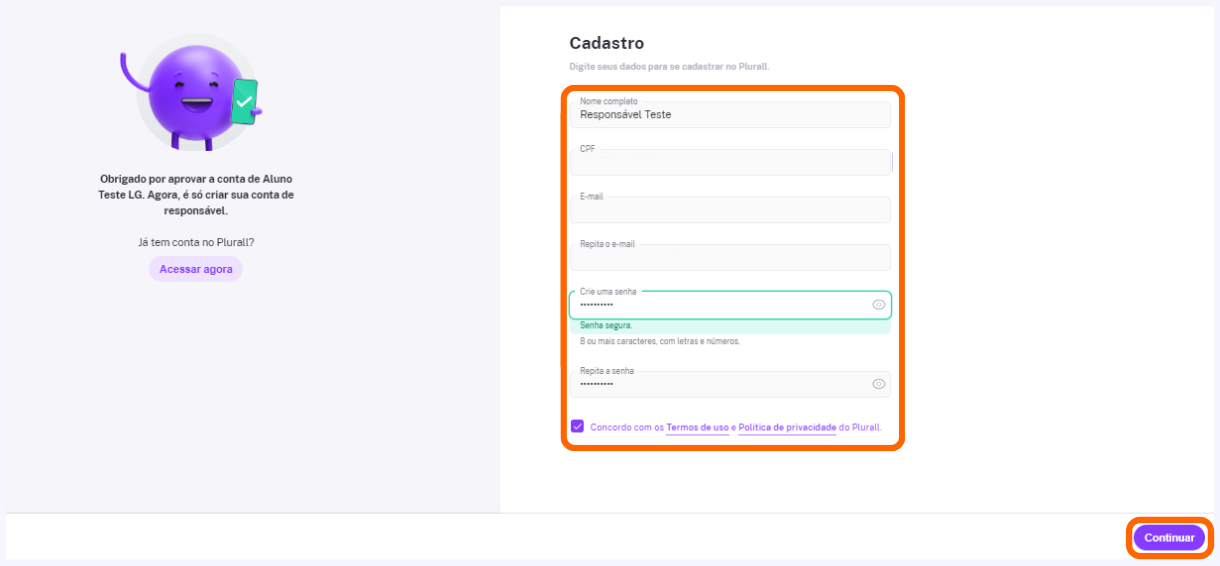Click the 'Acessar agora' button
1220x566 pixels.
[x=196, y=269]
